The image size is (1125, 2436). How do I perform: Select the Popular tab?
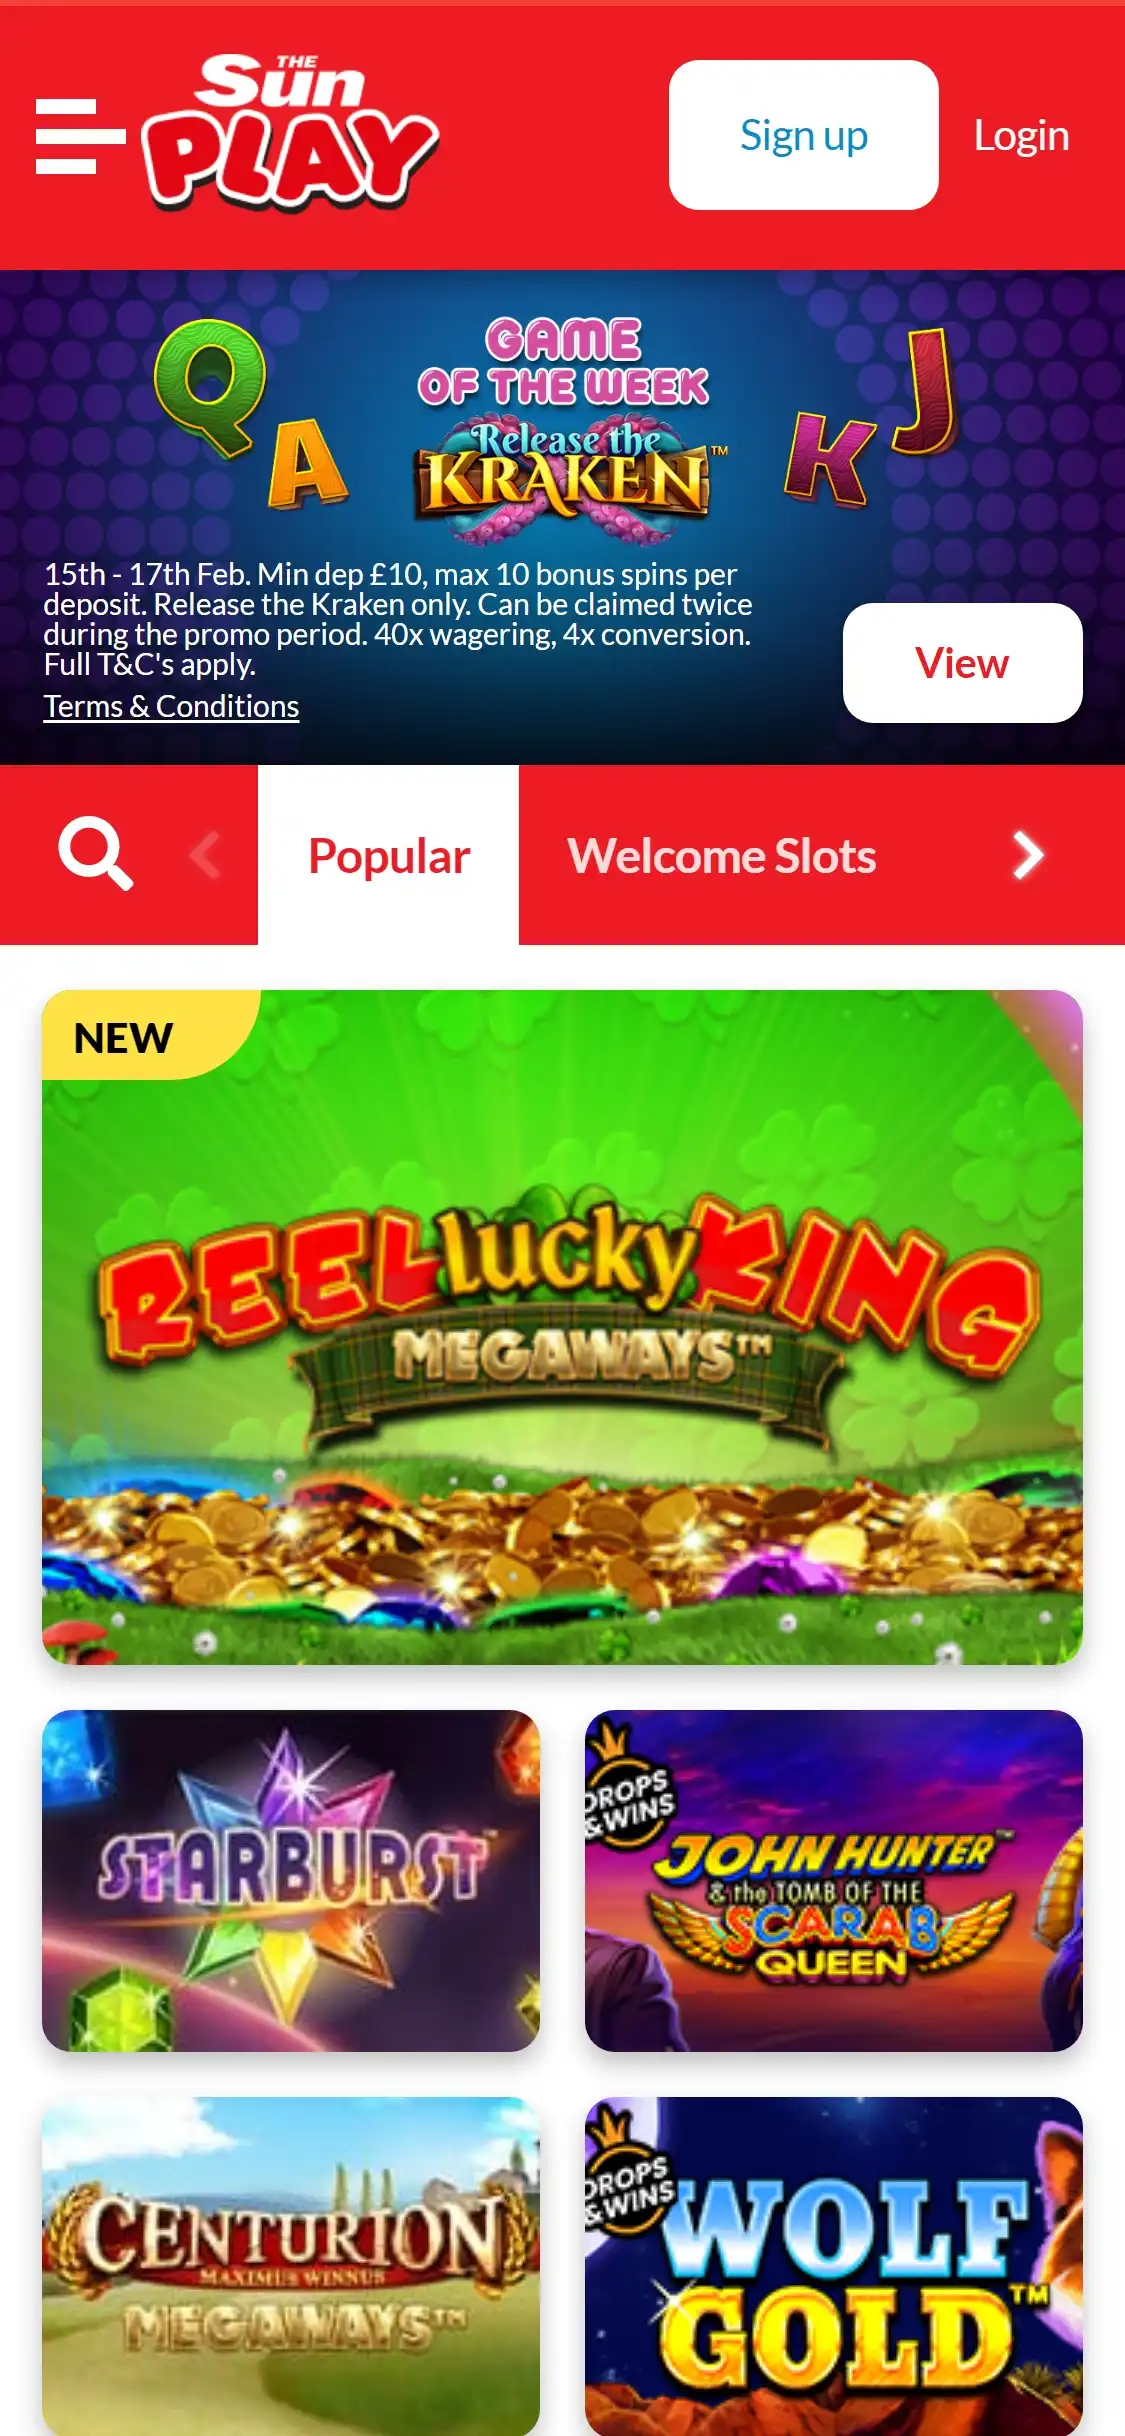pyautogui.click(x=389, y=855)
